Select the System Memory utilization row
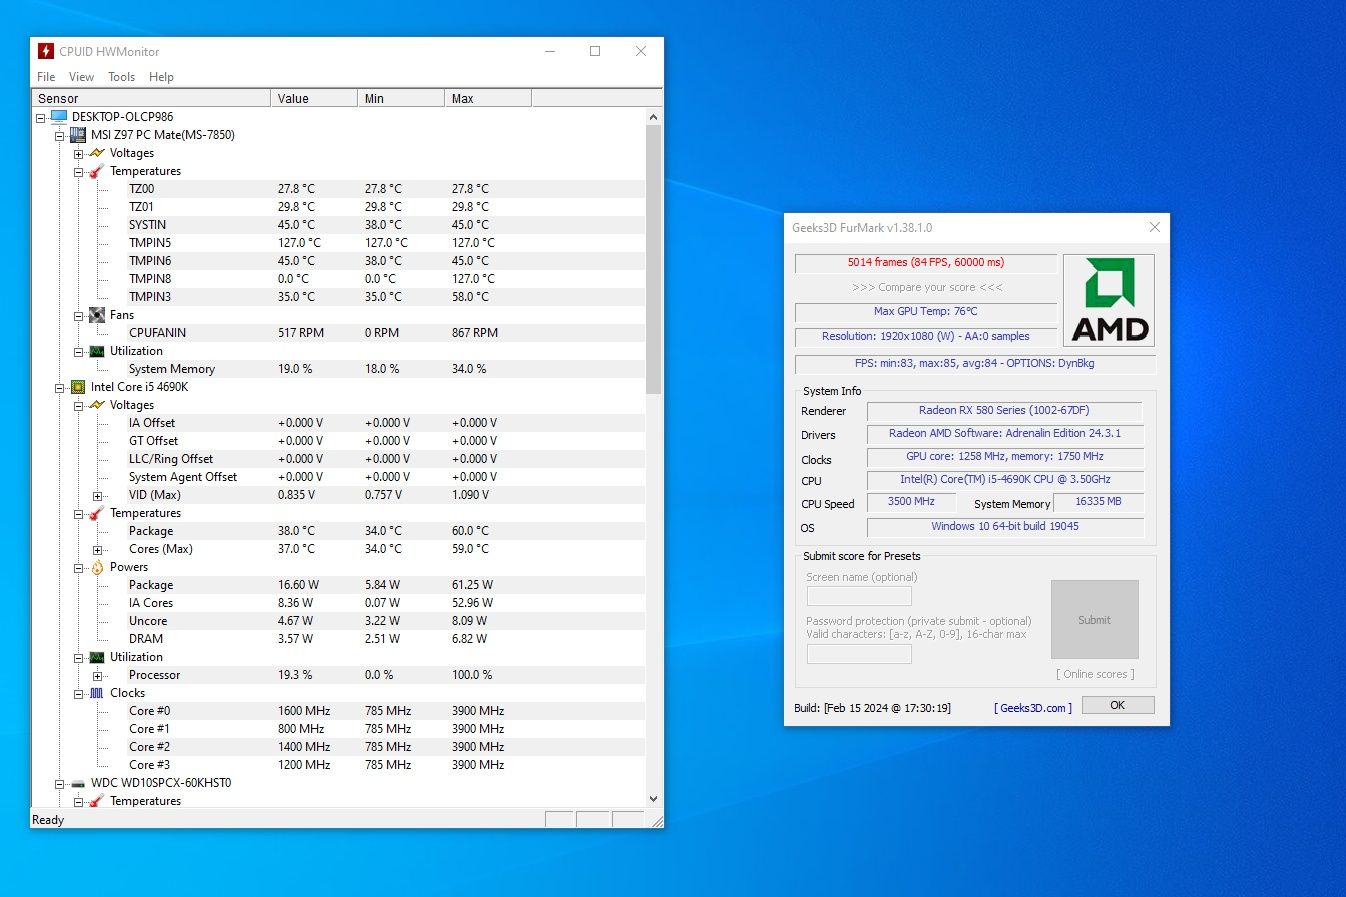Screen dimensions: 1346x897 click(x=339, y=369)
